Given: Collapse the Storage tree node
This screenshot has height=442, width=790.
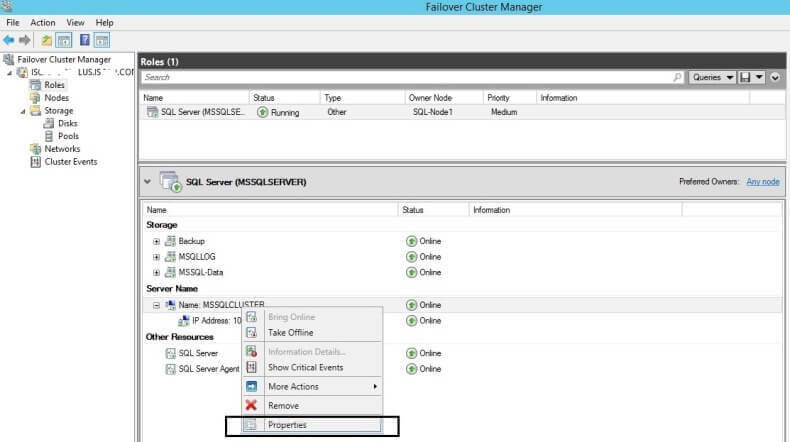Looking at the screenshot, I should 23,111.
